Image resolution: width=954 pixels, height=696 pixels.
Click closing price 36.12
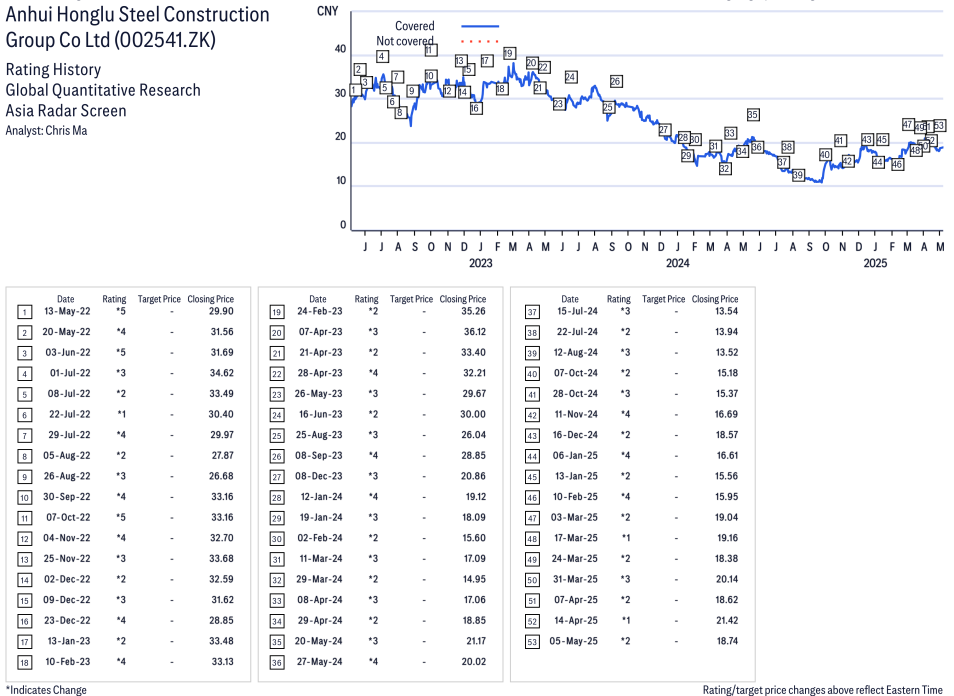[475, 332]
